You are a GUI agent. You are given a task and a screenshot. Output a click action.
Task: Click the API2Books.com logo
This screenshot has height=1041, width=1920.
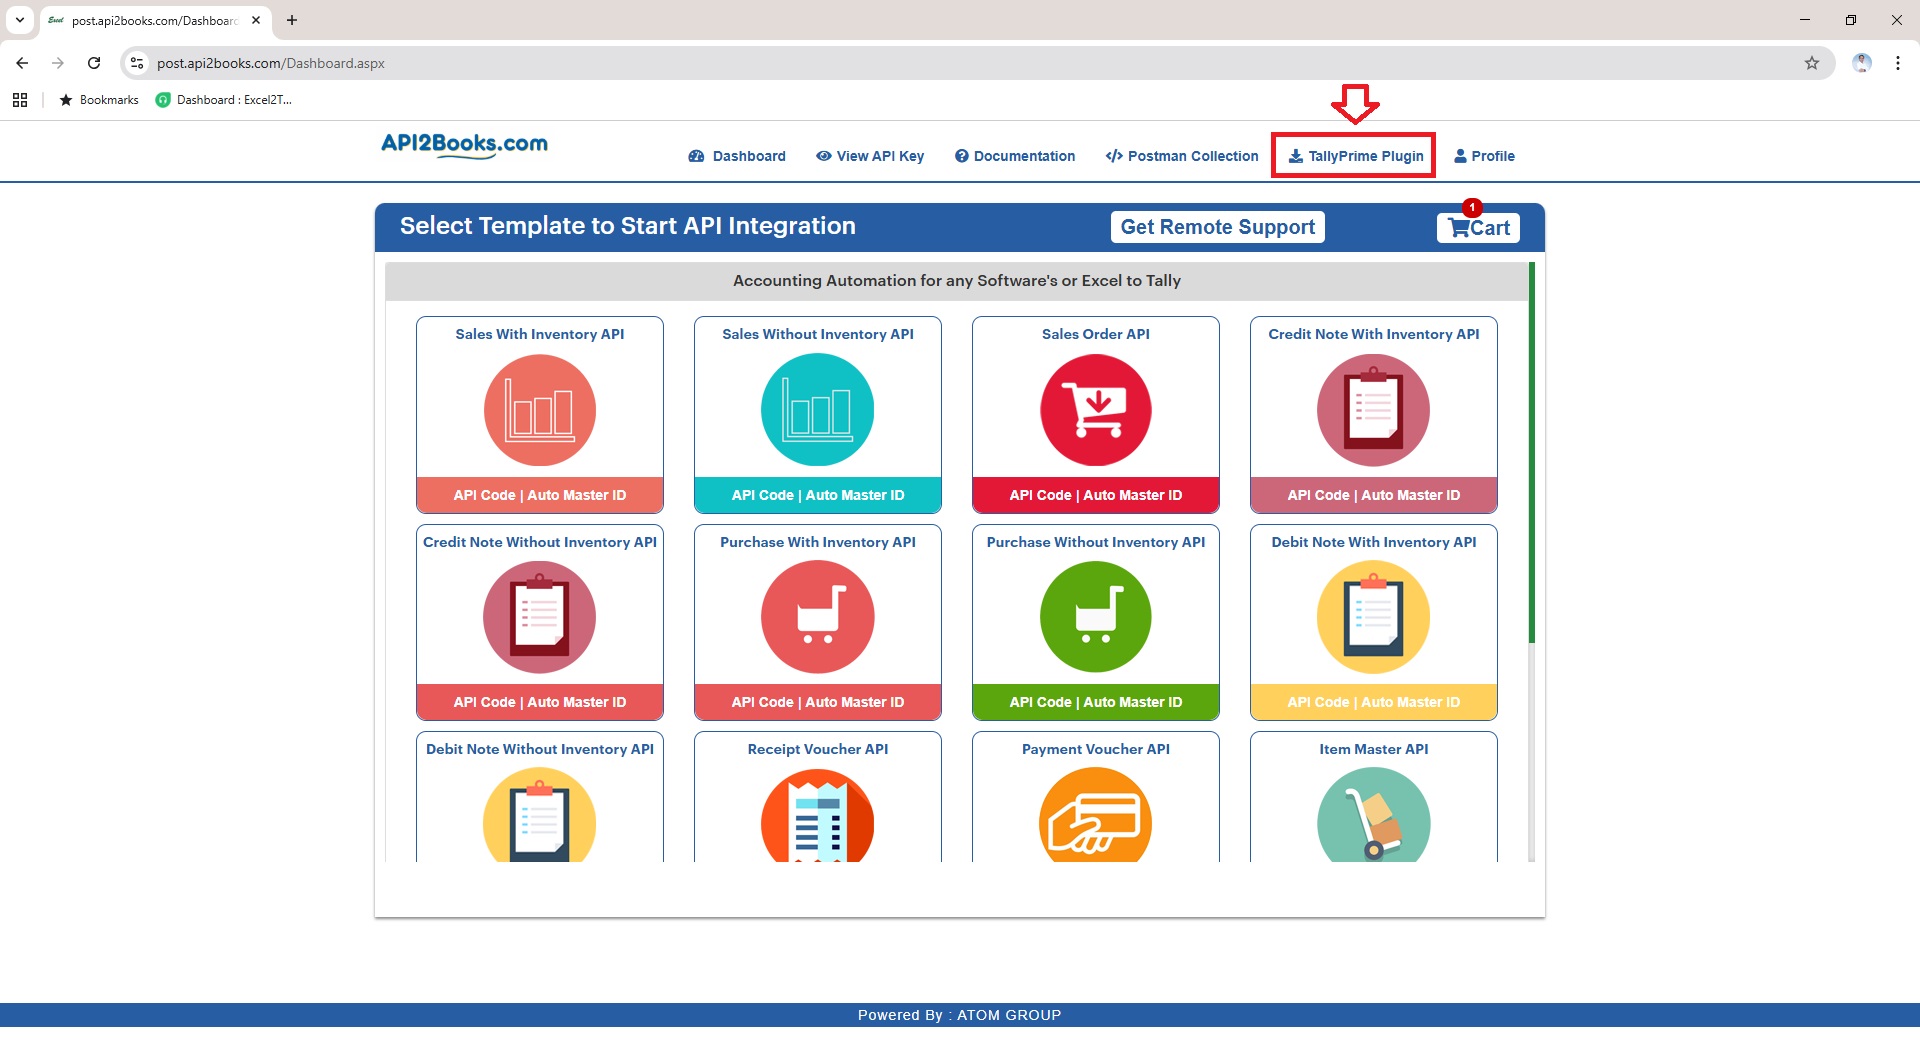464,146
